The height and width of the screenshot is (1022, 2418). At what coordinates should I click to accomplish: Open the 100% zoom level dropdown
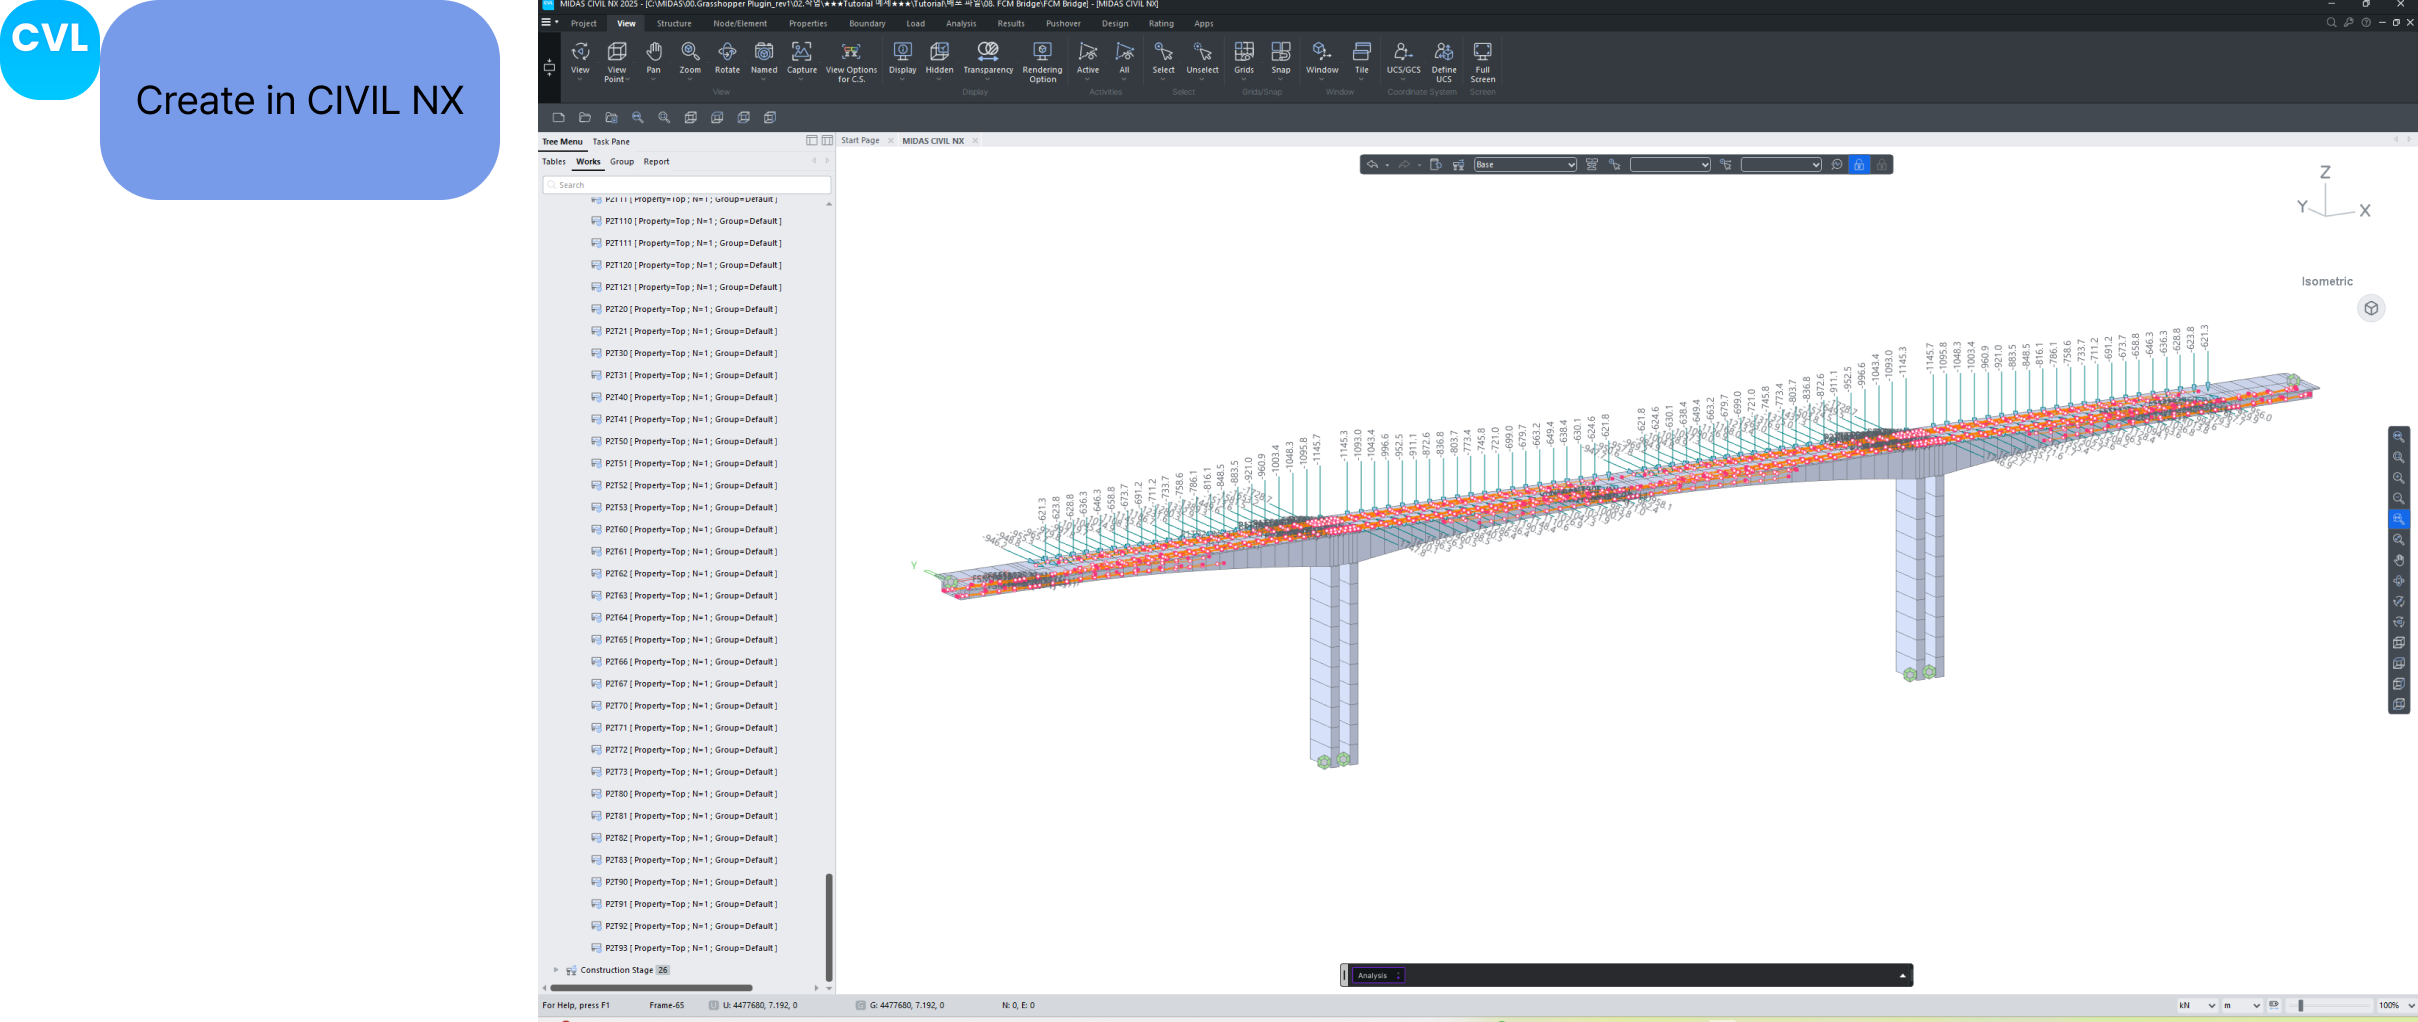(2396, 1005)
